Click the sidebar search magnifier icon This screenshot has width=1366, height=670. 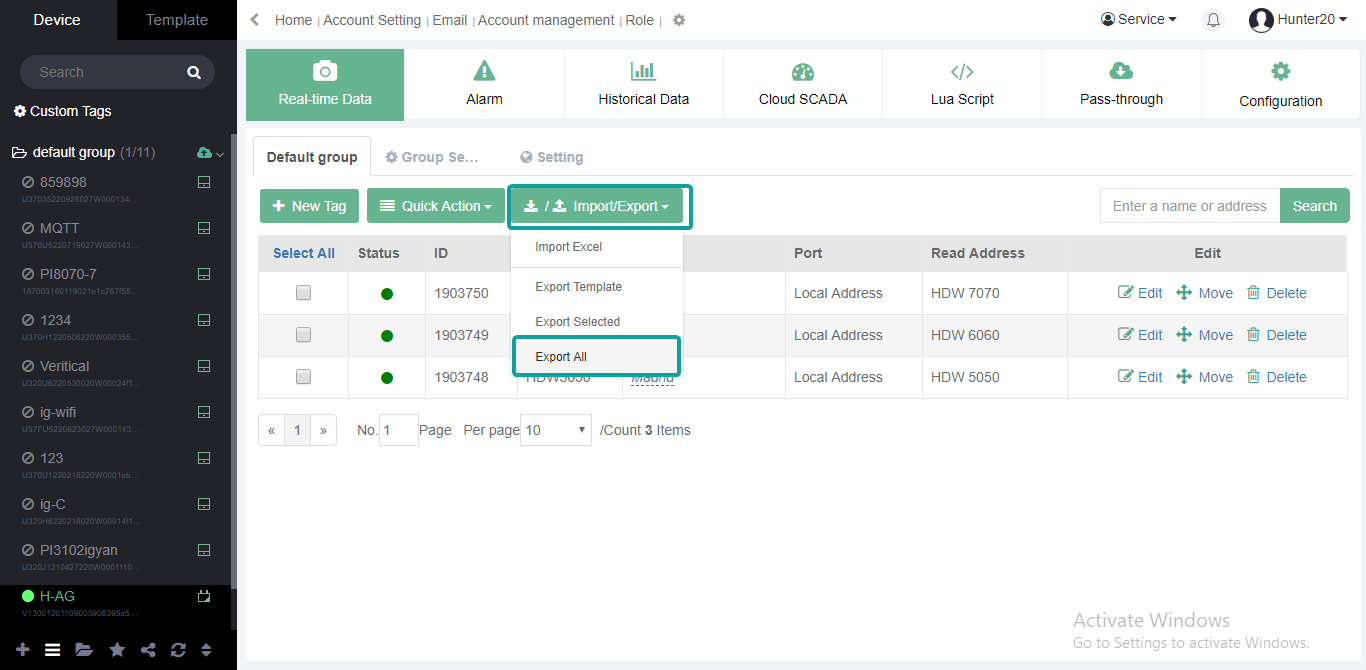pyautogui.click(x=193, y=72)
